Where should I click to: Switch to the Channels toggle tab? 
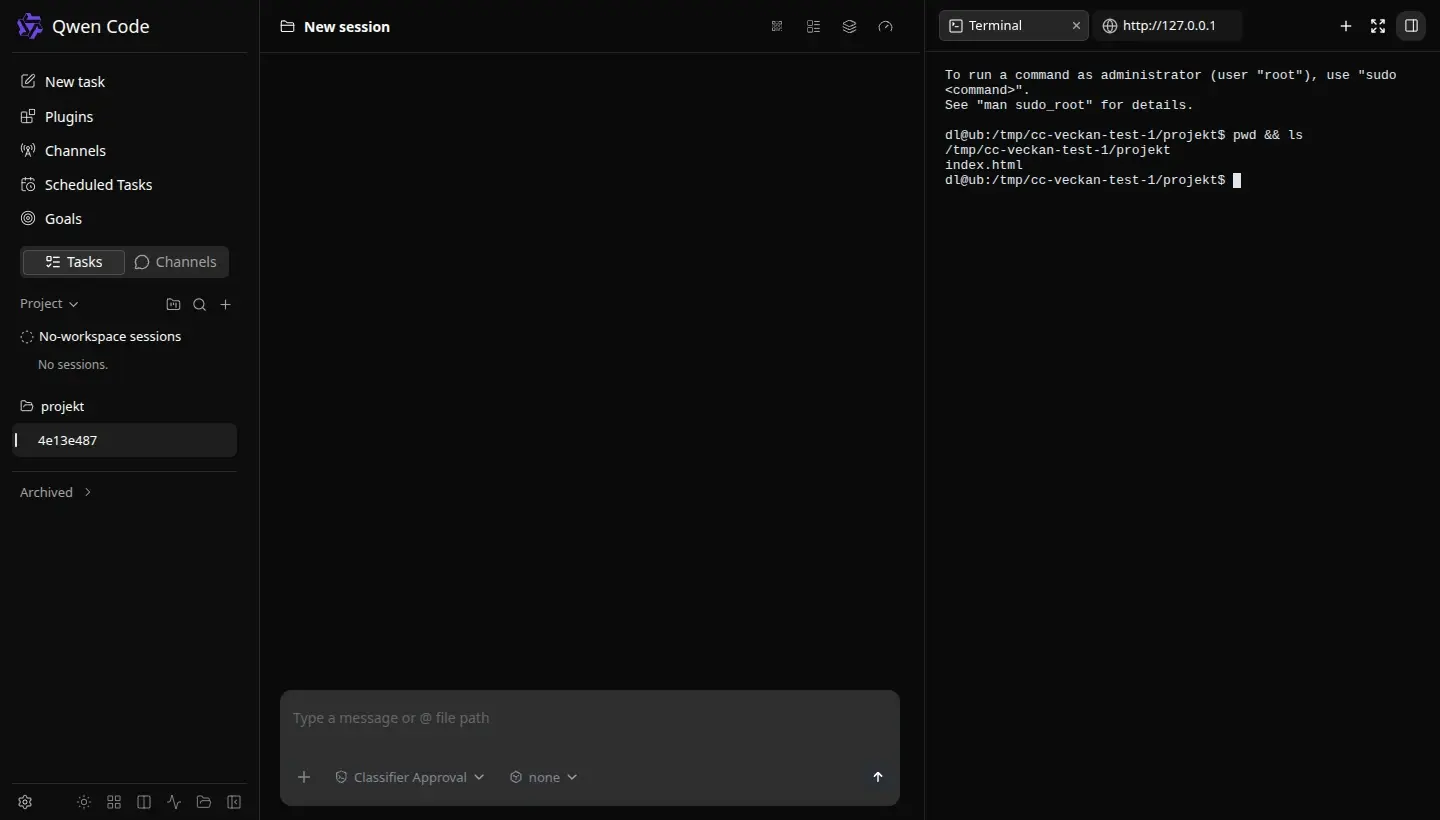pos(176,262)
